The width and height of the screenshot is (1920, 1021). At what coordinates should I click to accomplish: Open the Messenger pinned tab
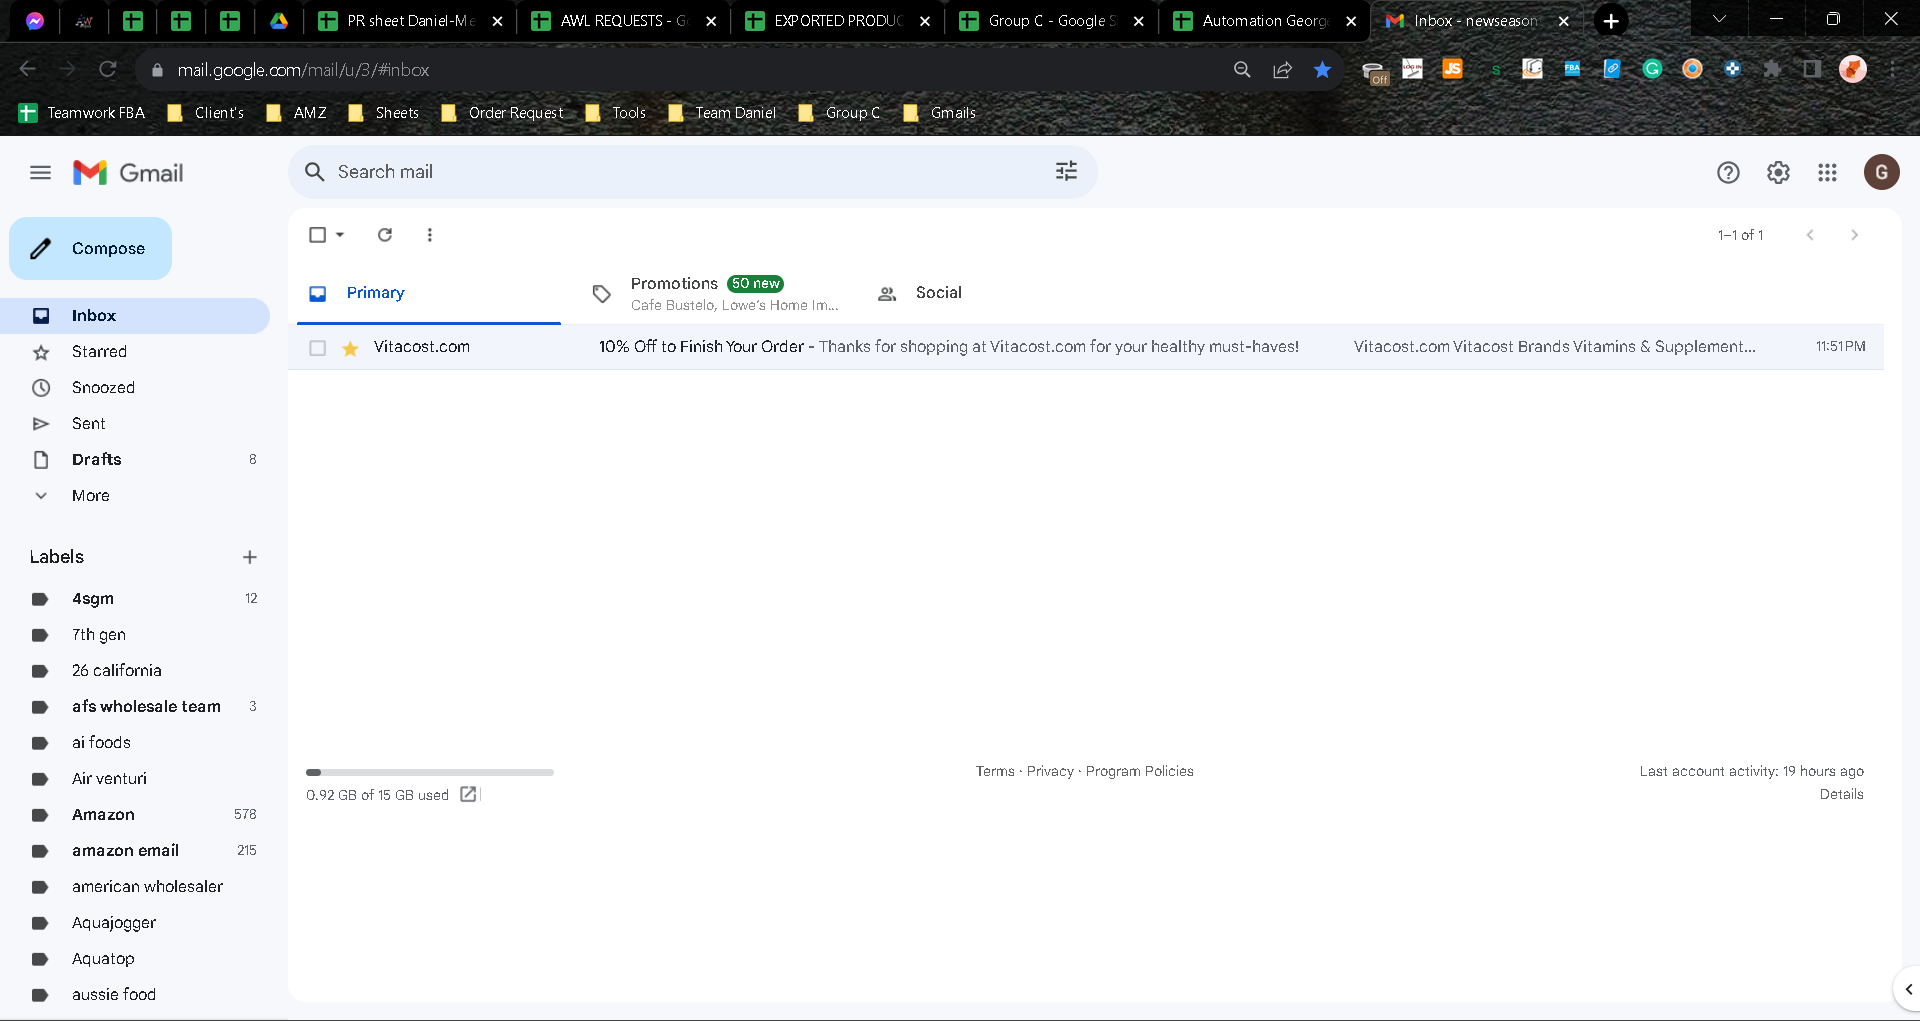point(35,21)
